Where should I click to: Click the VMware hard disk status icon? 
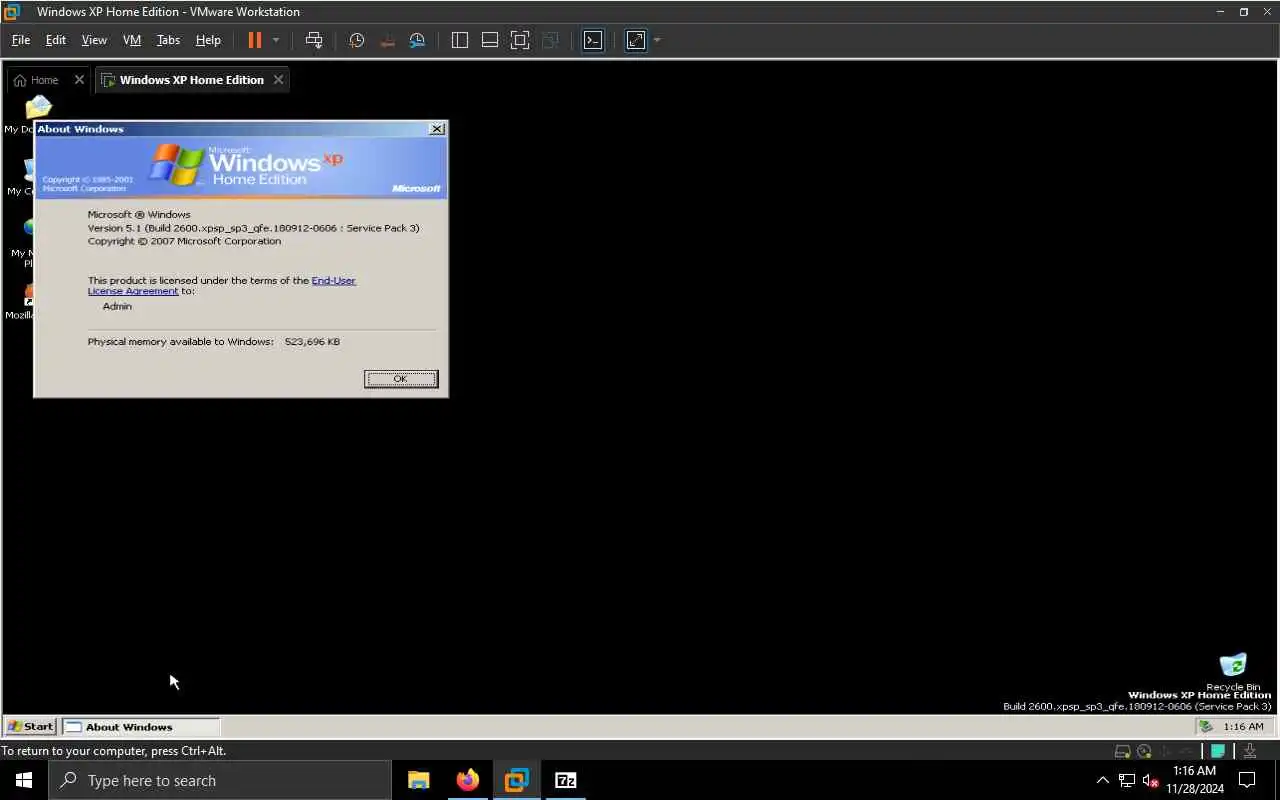click(1123, 751)
